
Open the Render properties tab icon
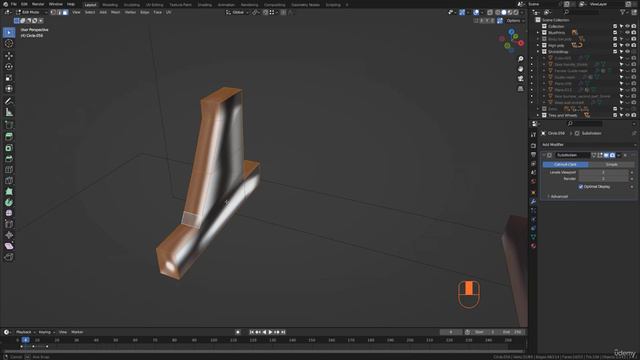(533, 146)
